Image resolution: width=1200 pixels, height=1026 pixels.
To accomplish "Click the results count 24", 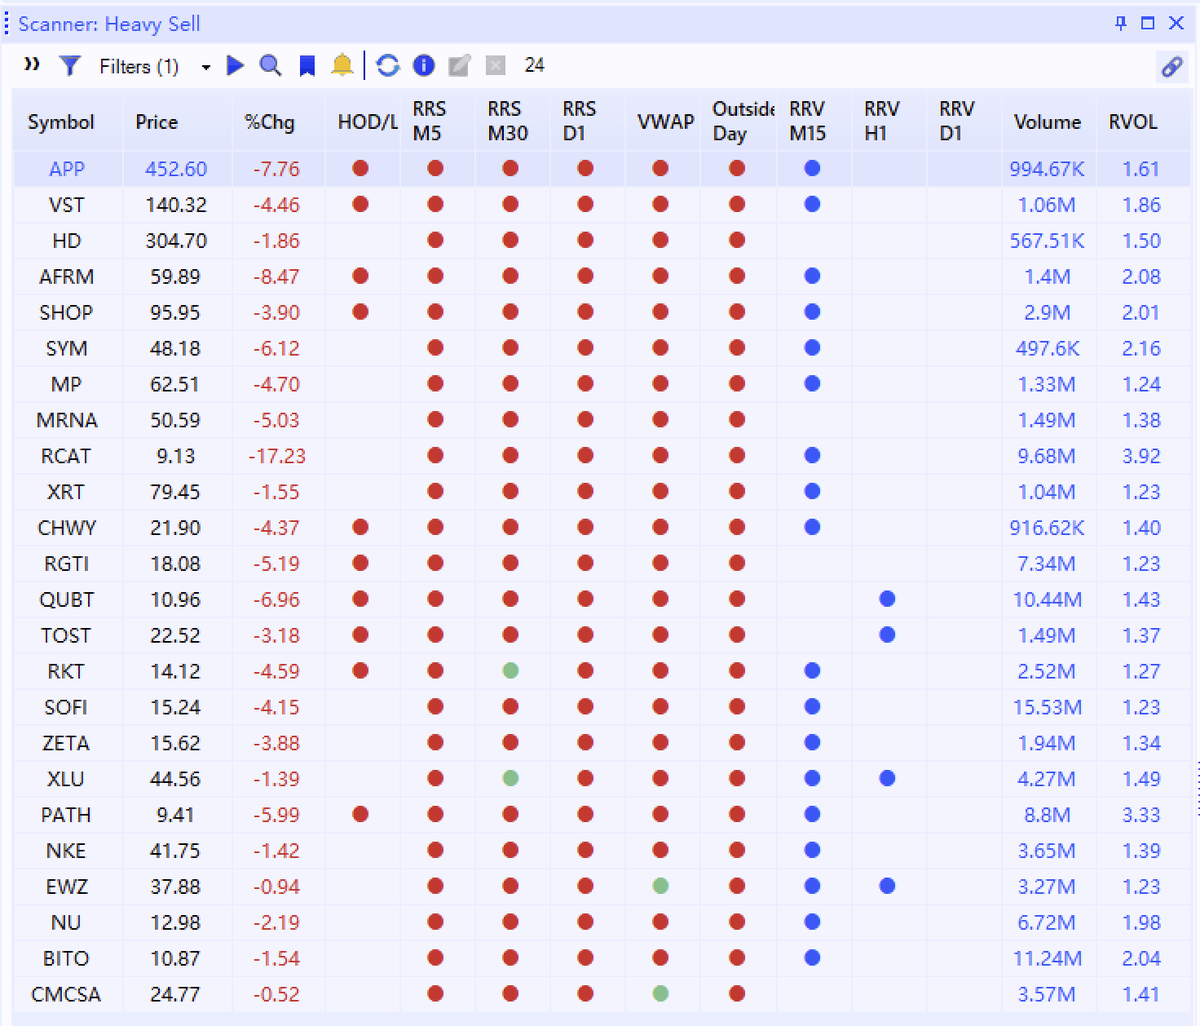I will [x=534, y=65].
